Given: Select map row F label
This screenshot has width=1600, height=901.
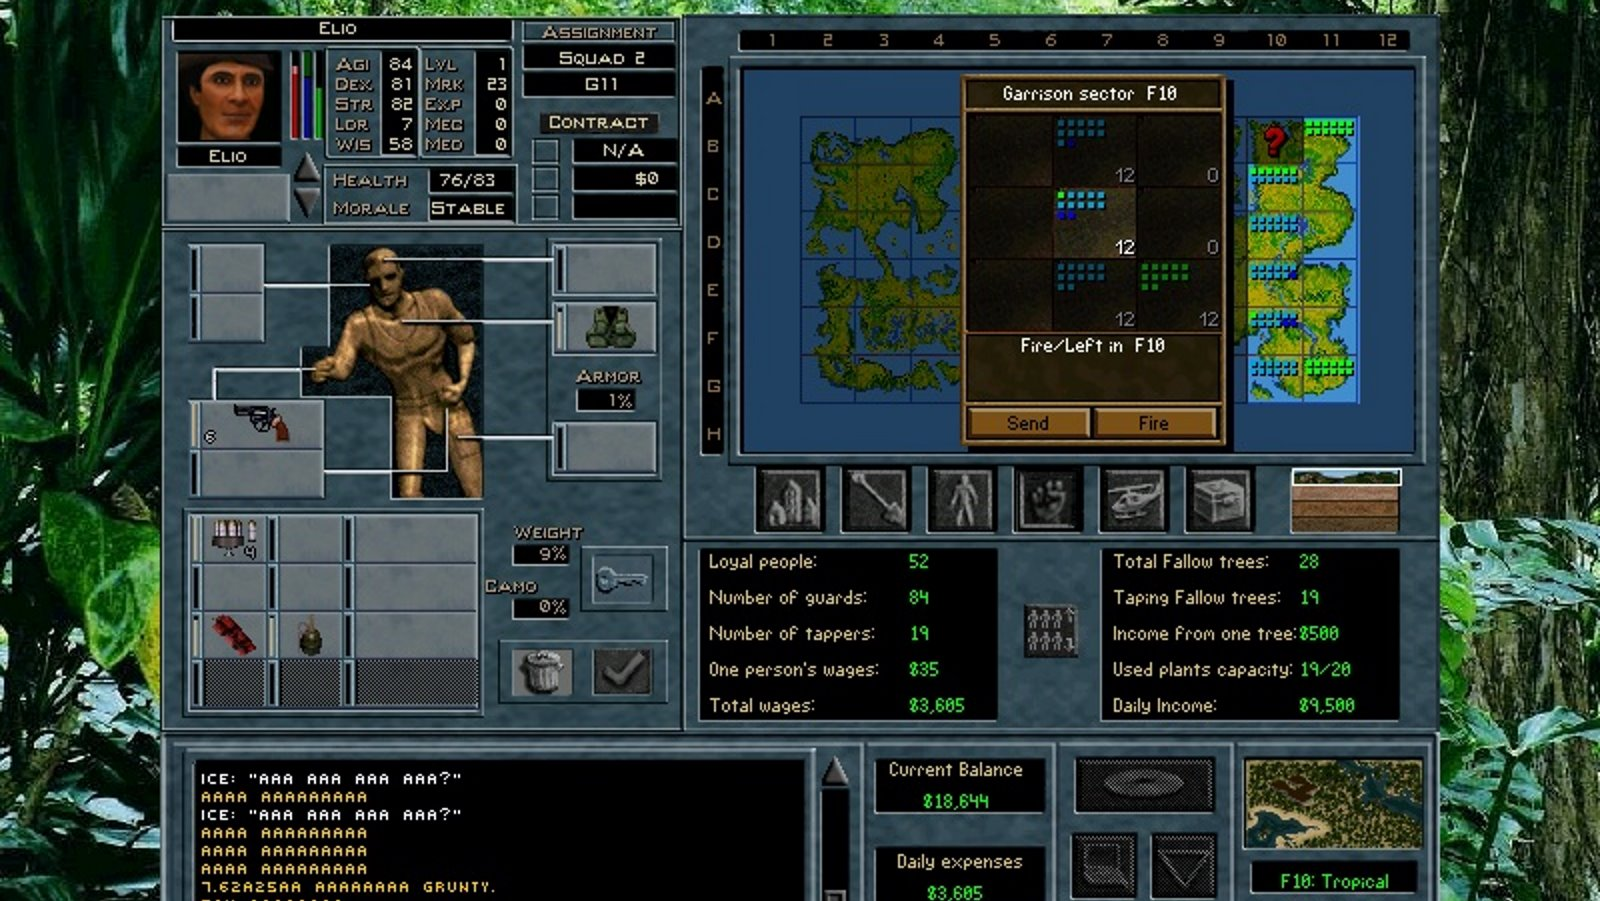Looking at the screenshot, I should tap(713, 338).
